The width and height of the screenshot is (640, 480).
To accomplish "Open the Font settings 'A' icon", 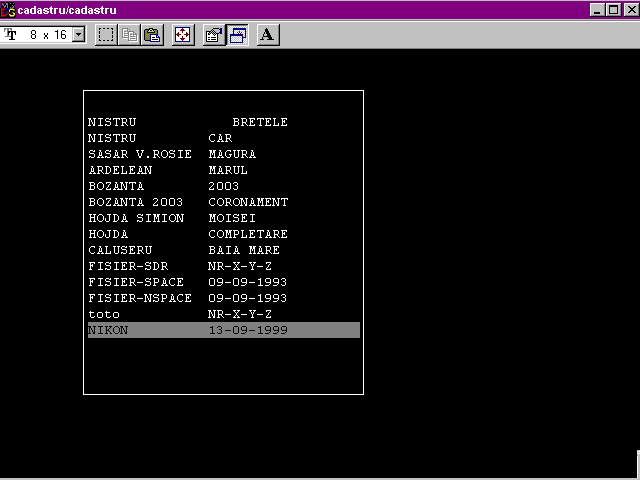I will 267,35.
